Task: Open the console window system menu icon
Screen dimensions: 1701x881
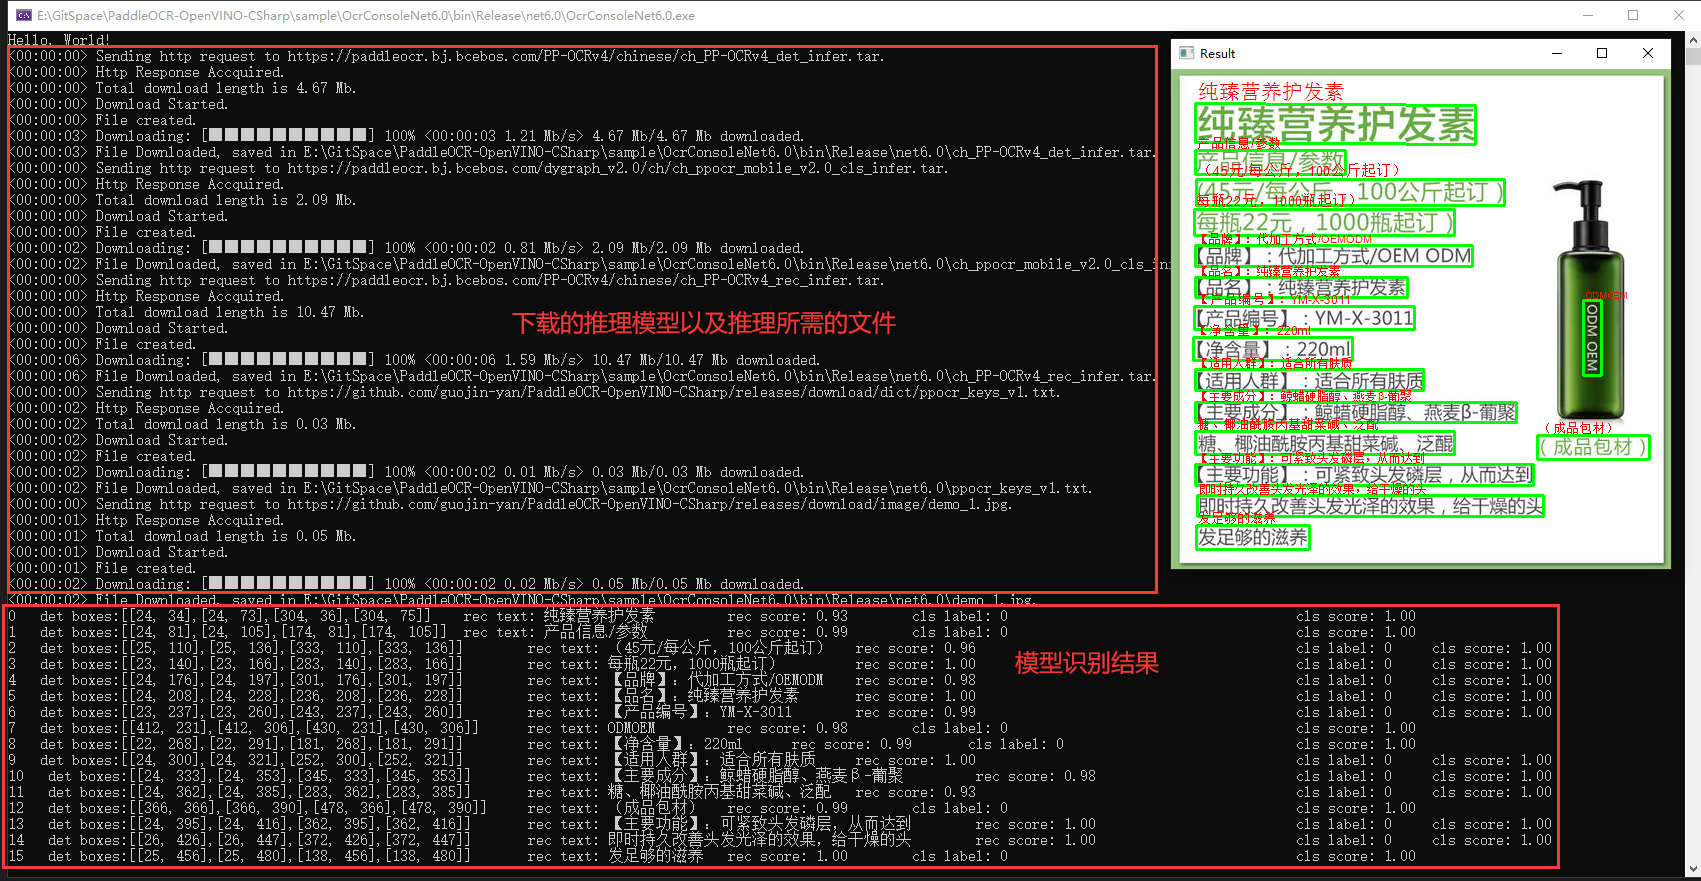Action: pyautogui.click(x=24, y=15)
